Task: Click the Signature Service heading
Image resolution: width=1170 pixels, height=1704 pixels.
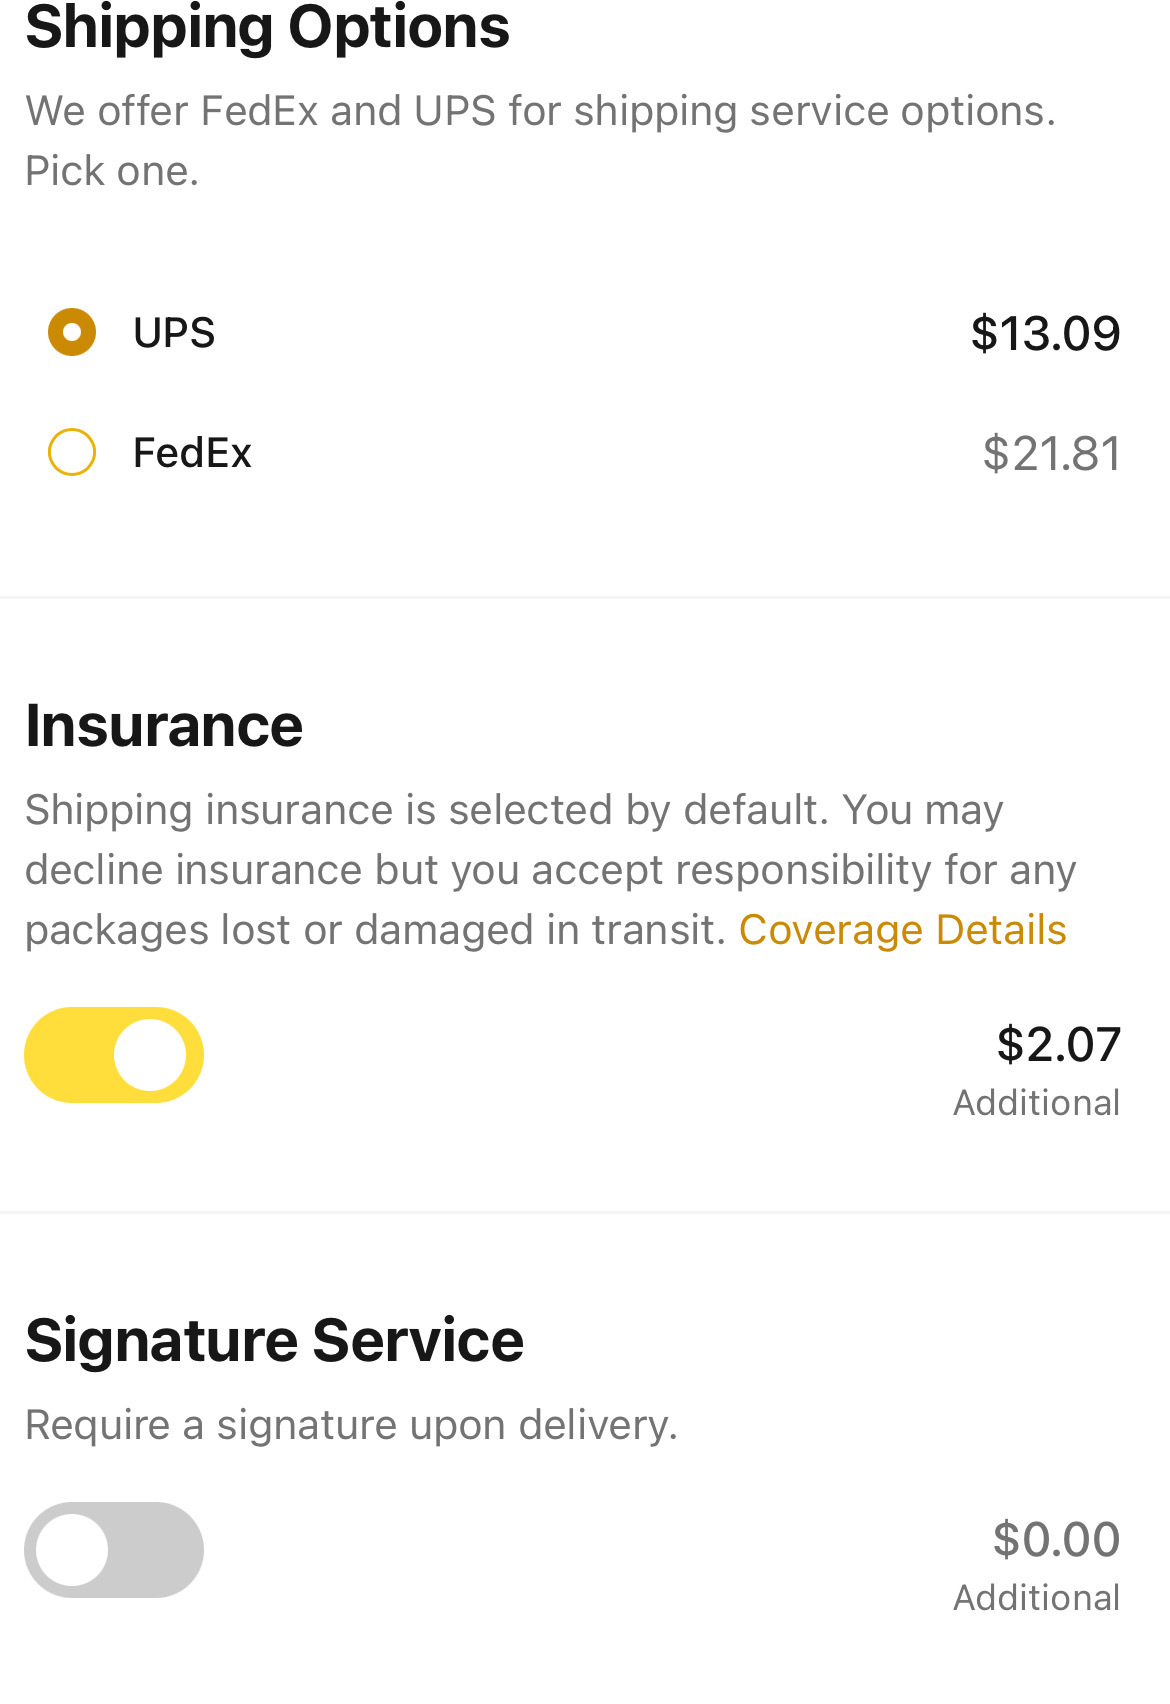Action: click(x=275, y=1341)
